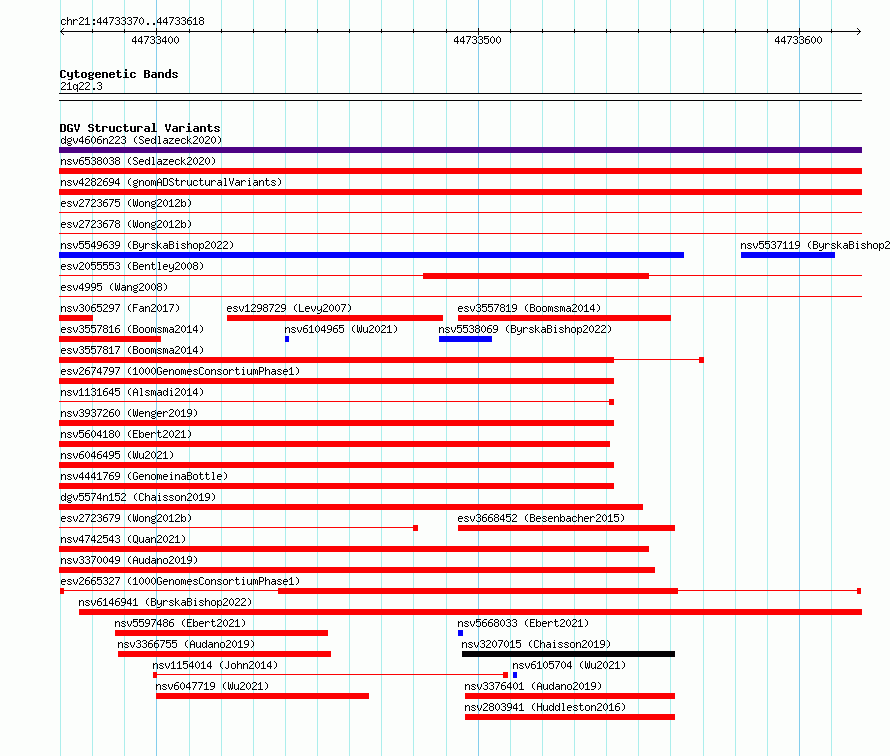The width and height of the screenshot is (890, 756).
Task: Click the purple dgv4606n223 variant bar
Action: pos(460,150)
